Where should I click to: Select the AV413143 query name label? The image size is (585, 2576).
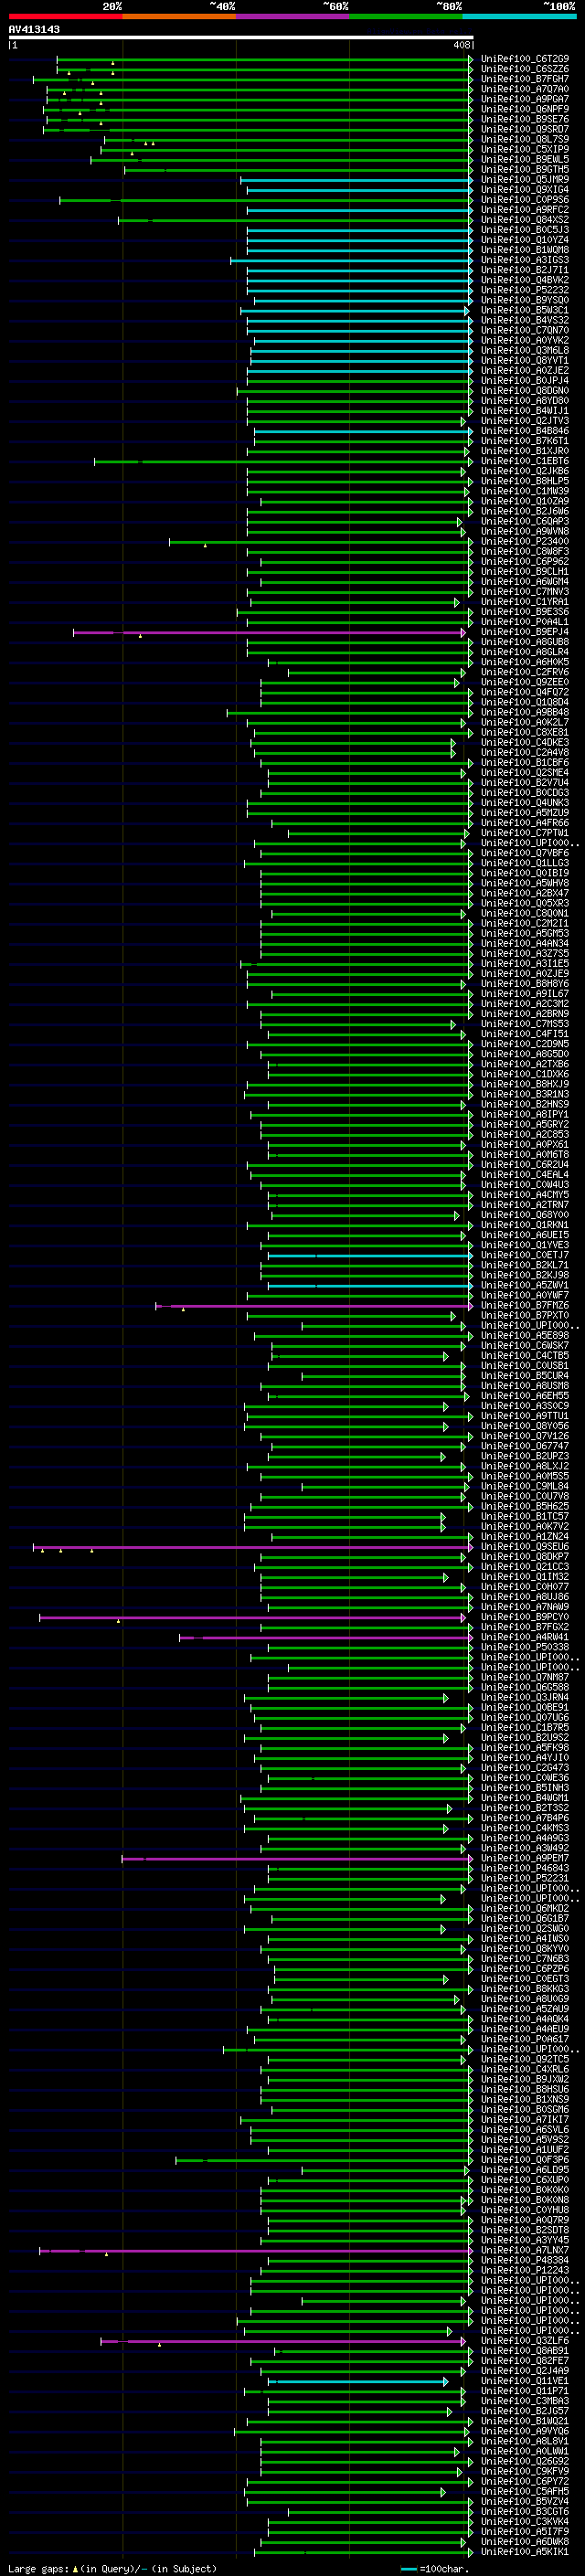(x=34, y=29)
